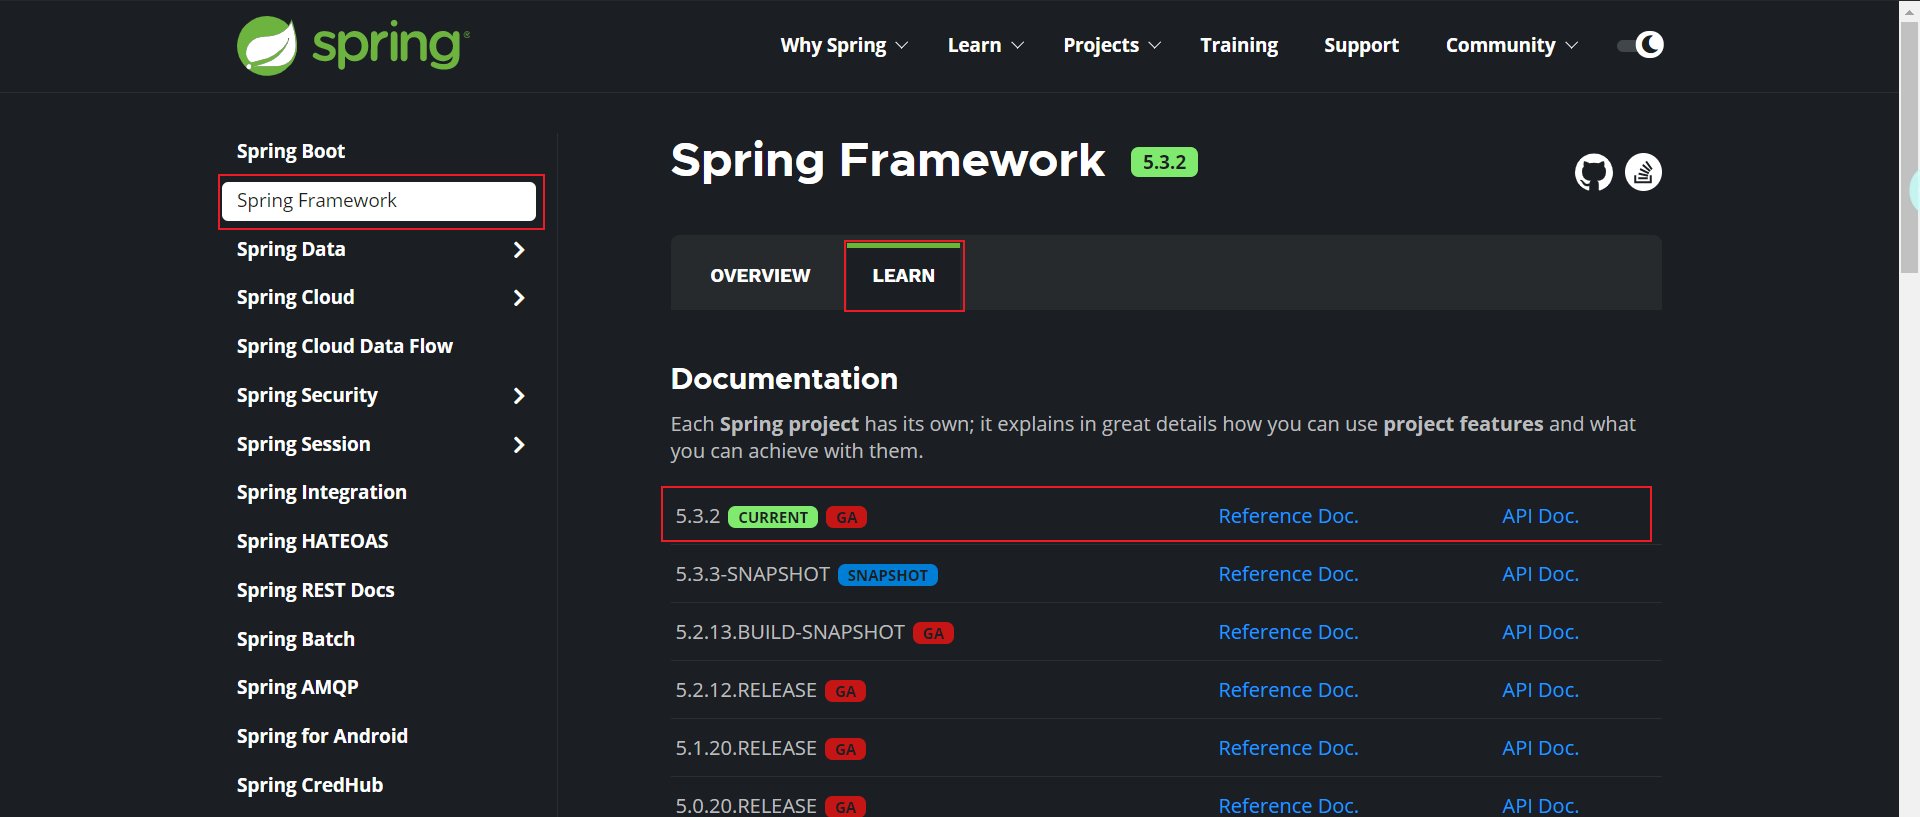This screenshot has width=1920, height=817.
Task: Toggle the dark mode moon switch
Action: [x=1640, y=45]
